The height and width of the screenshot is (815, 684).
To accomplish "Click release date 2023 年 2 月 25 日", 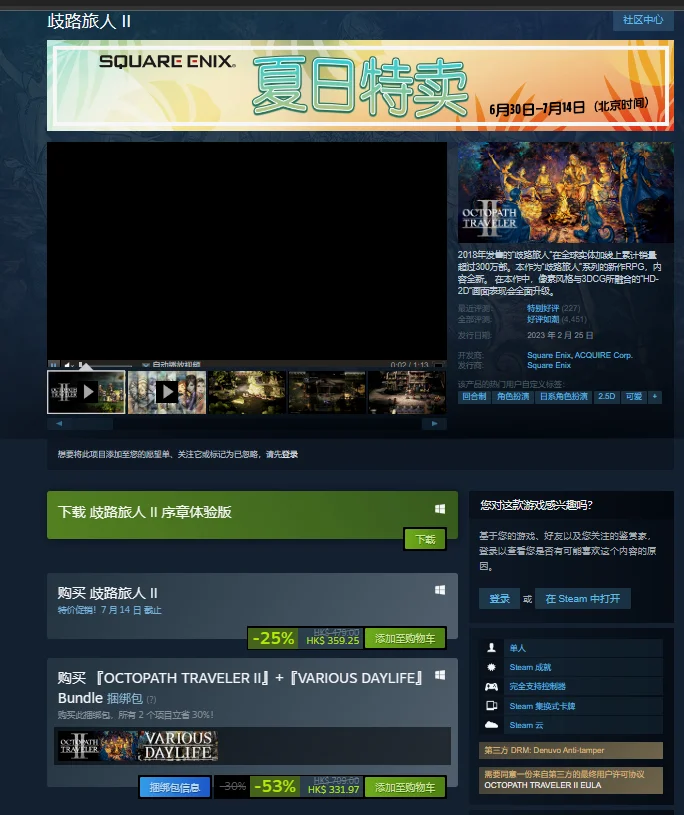I will point(560,335).
